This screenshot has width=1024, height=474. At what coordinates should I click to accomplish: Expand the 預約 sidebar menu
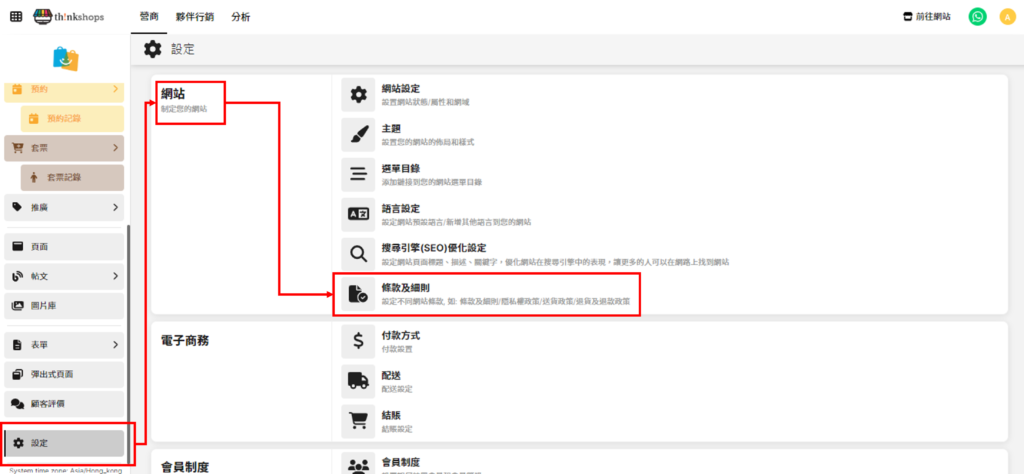pyautogui.click(x=64, y=90)
